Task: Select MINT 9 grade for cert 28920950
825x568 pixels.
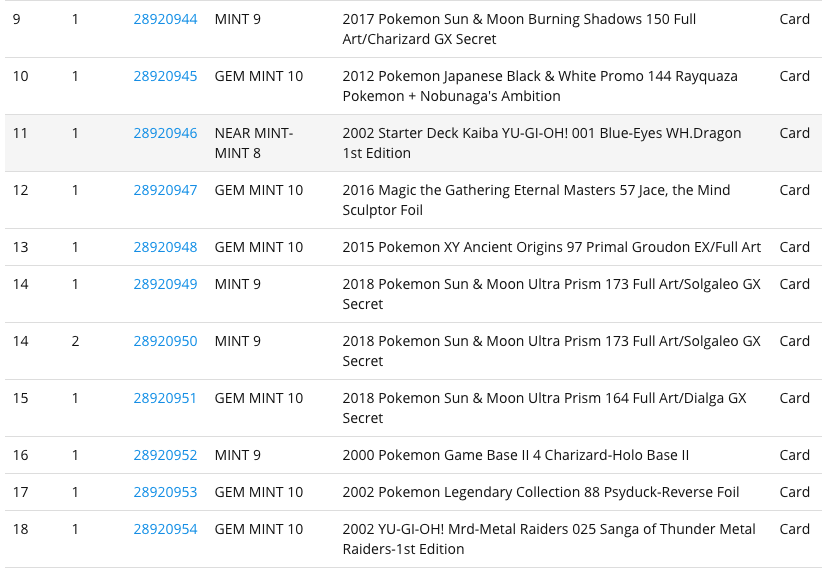Action: (x=238, y=341)
